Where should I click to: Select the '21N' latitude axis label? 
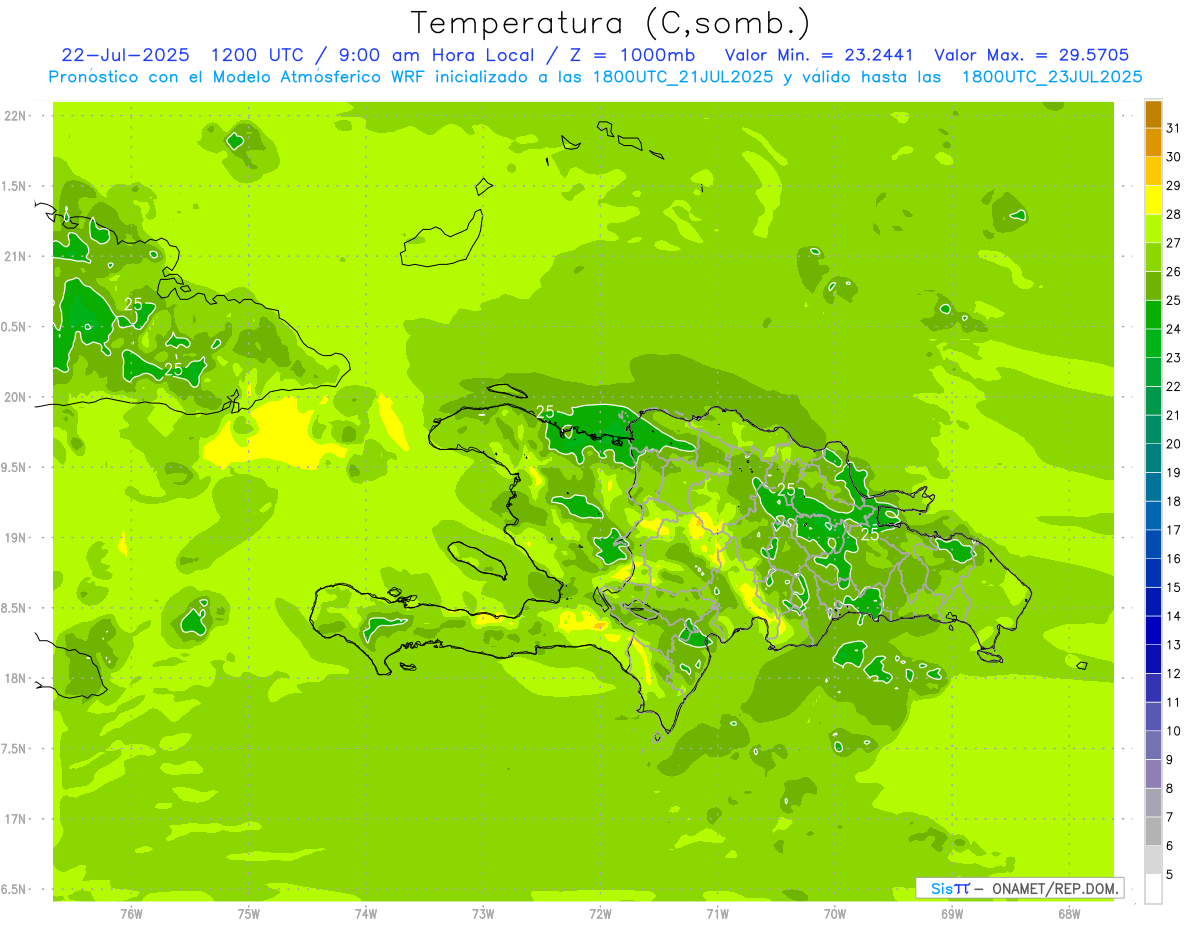[15, 256]
